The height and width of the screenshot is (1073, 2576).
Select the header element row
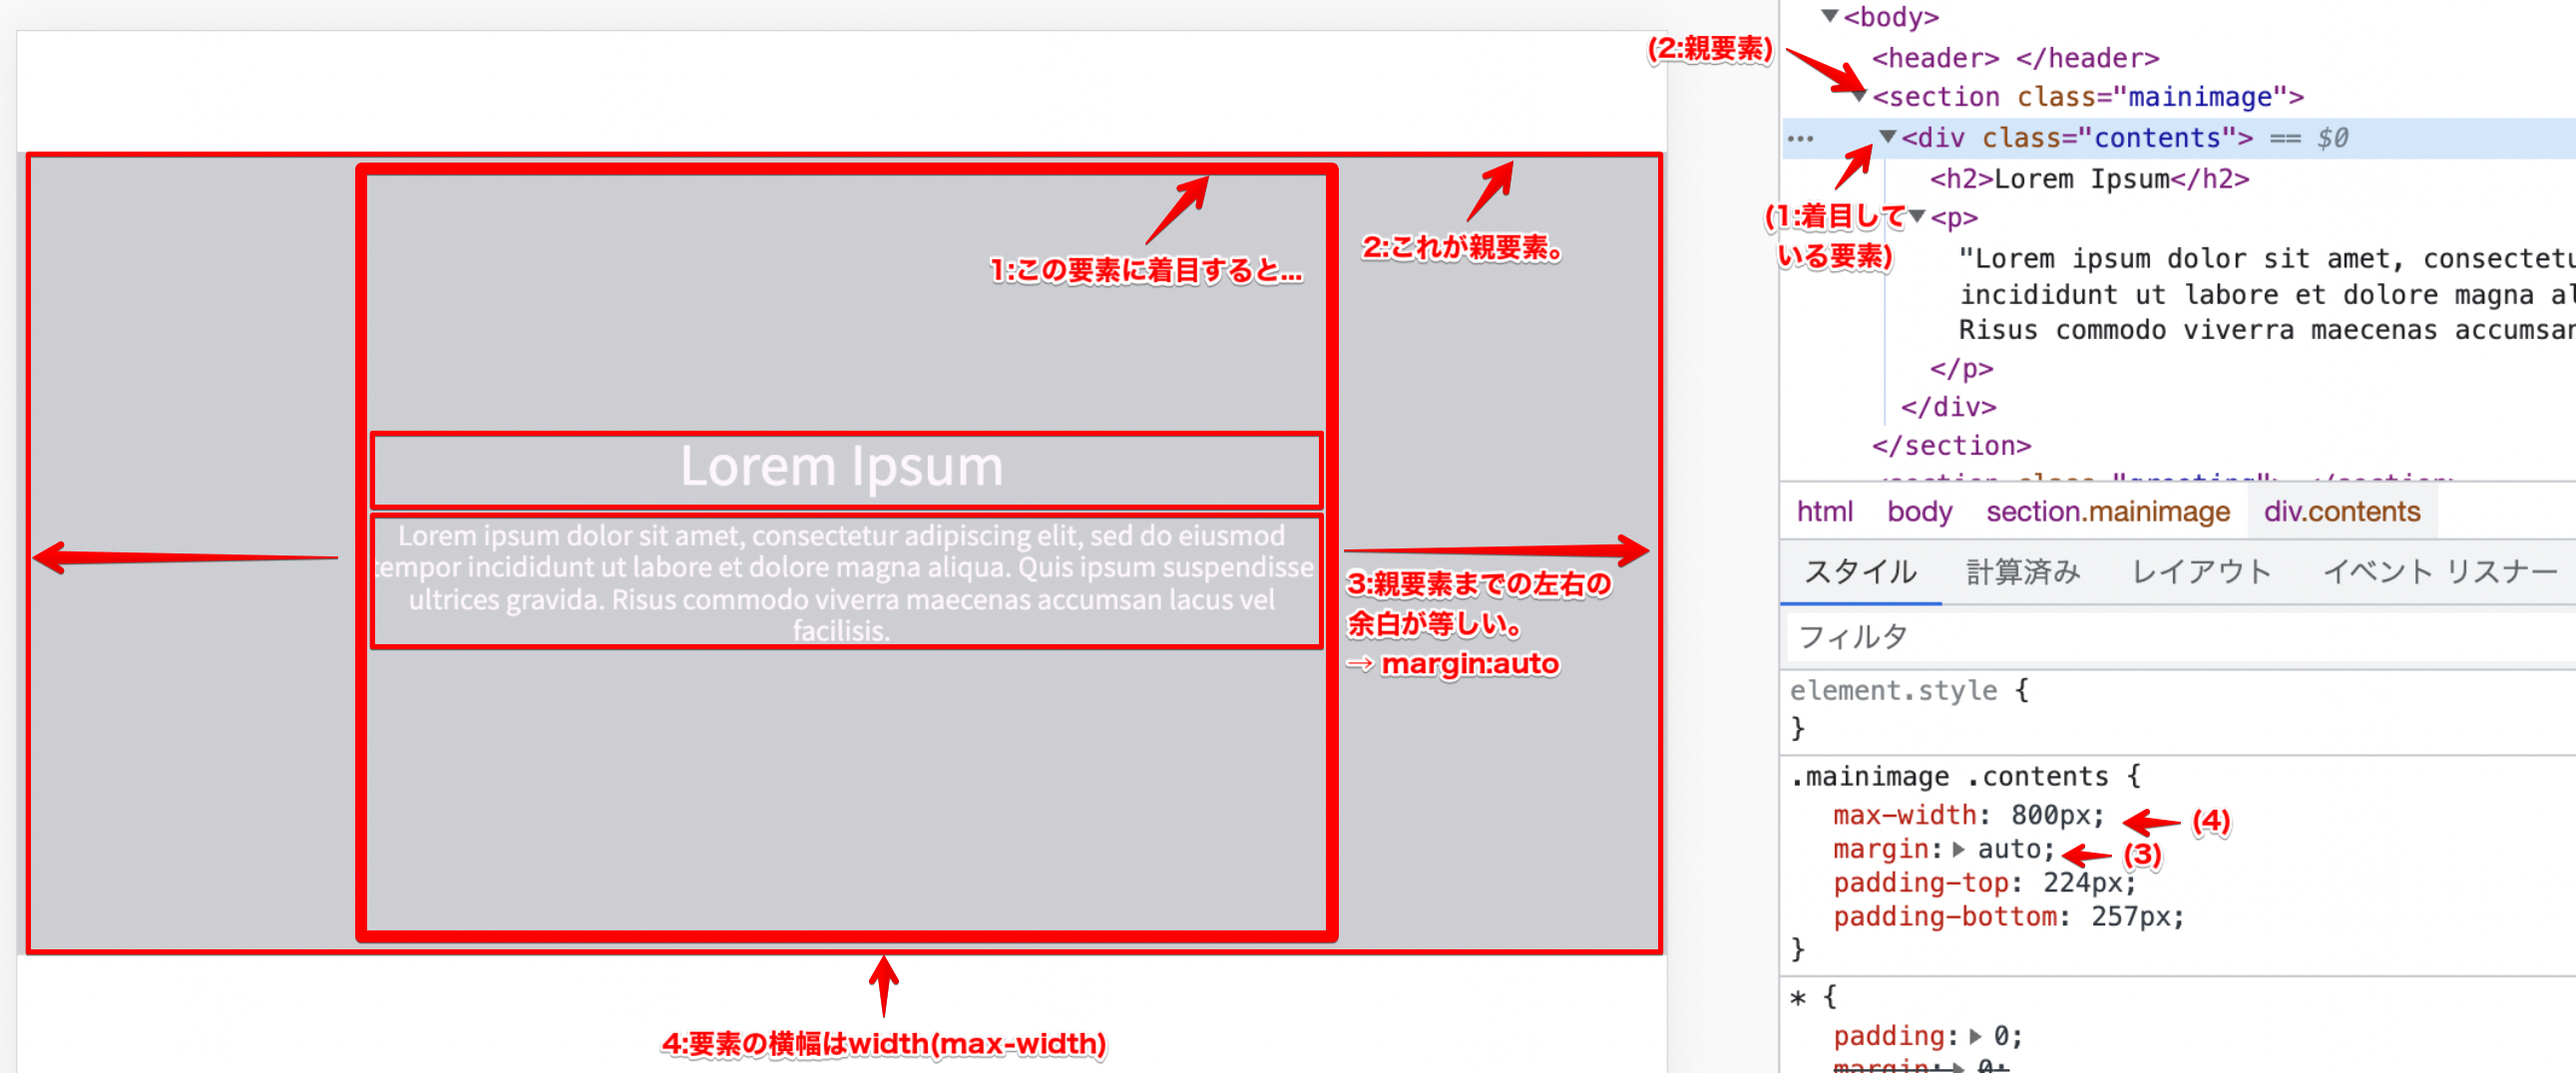tap(2015, 58)
